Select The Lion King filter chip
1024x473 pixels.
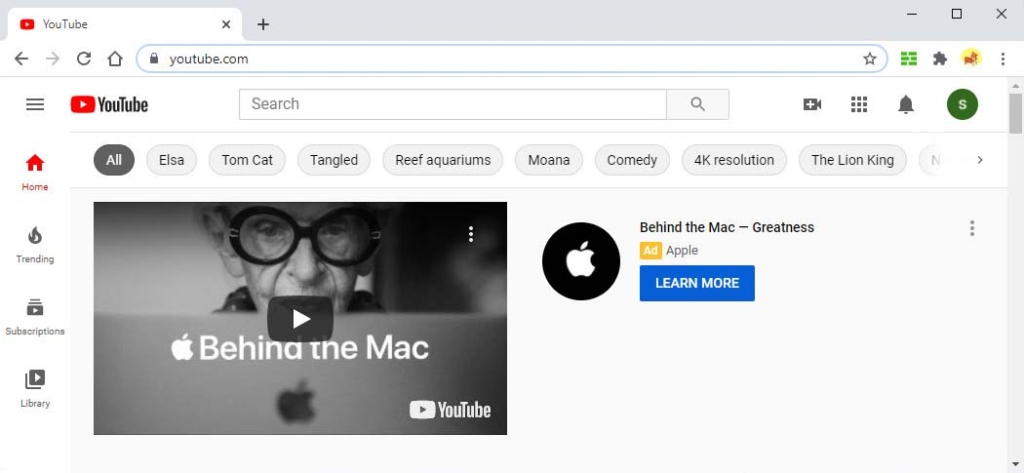coord(852,160)
